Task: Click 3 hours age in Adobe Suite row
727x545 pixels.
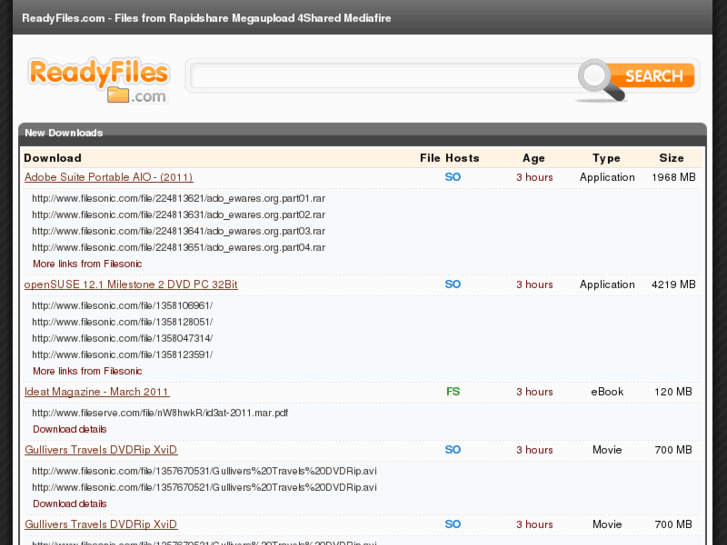Action: [535, 177]
